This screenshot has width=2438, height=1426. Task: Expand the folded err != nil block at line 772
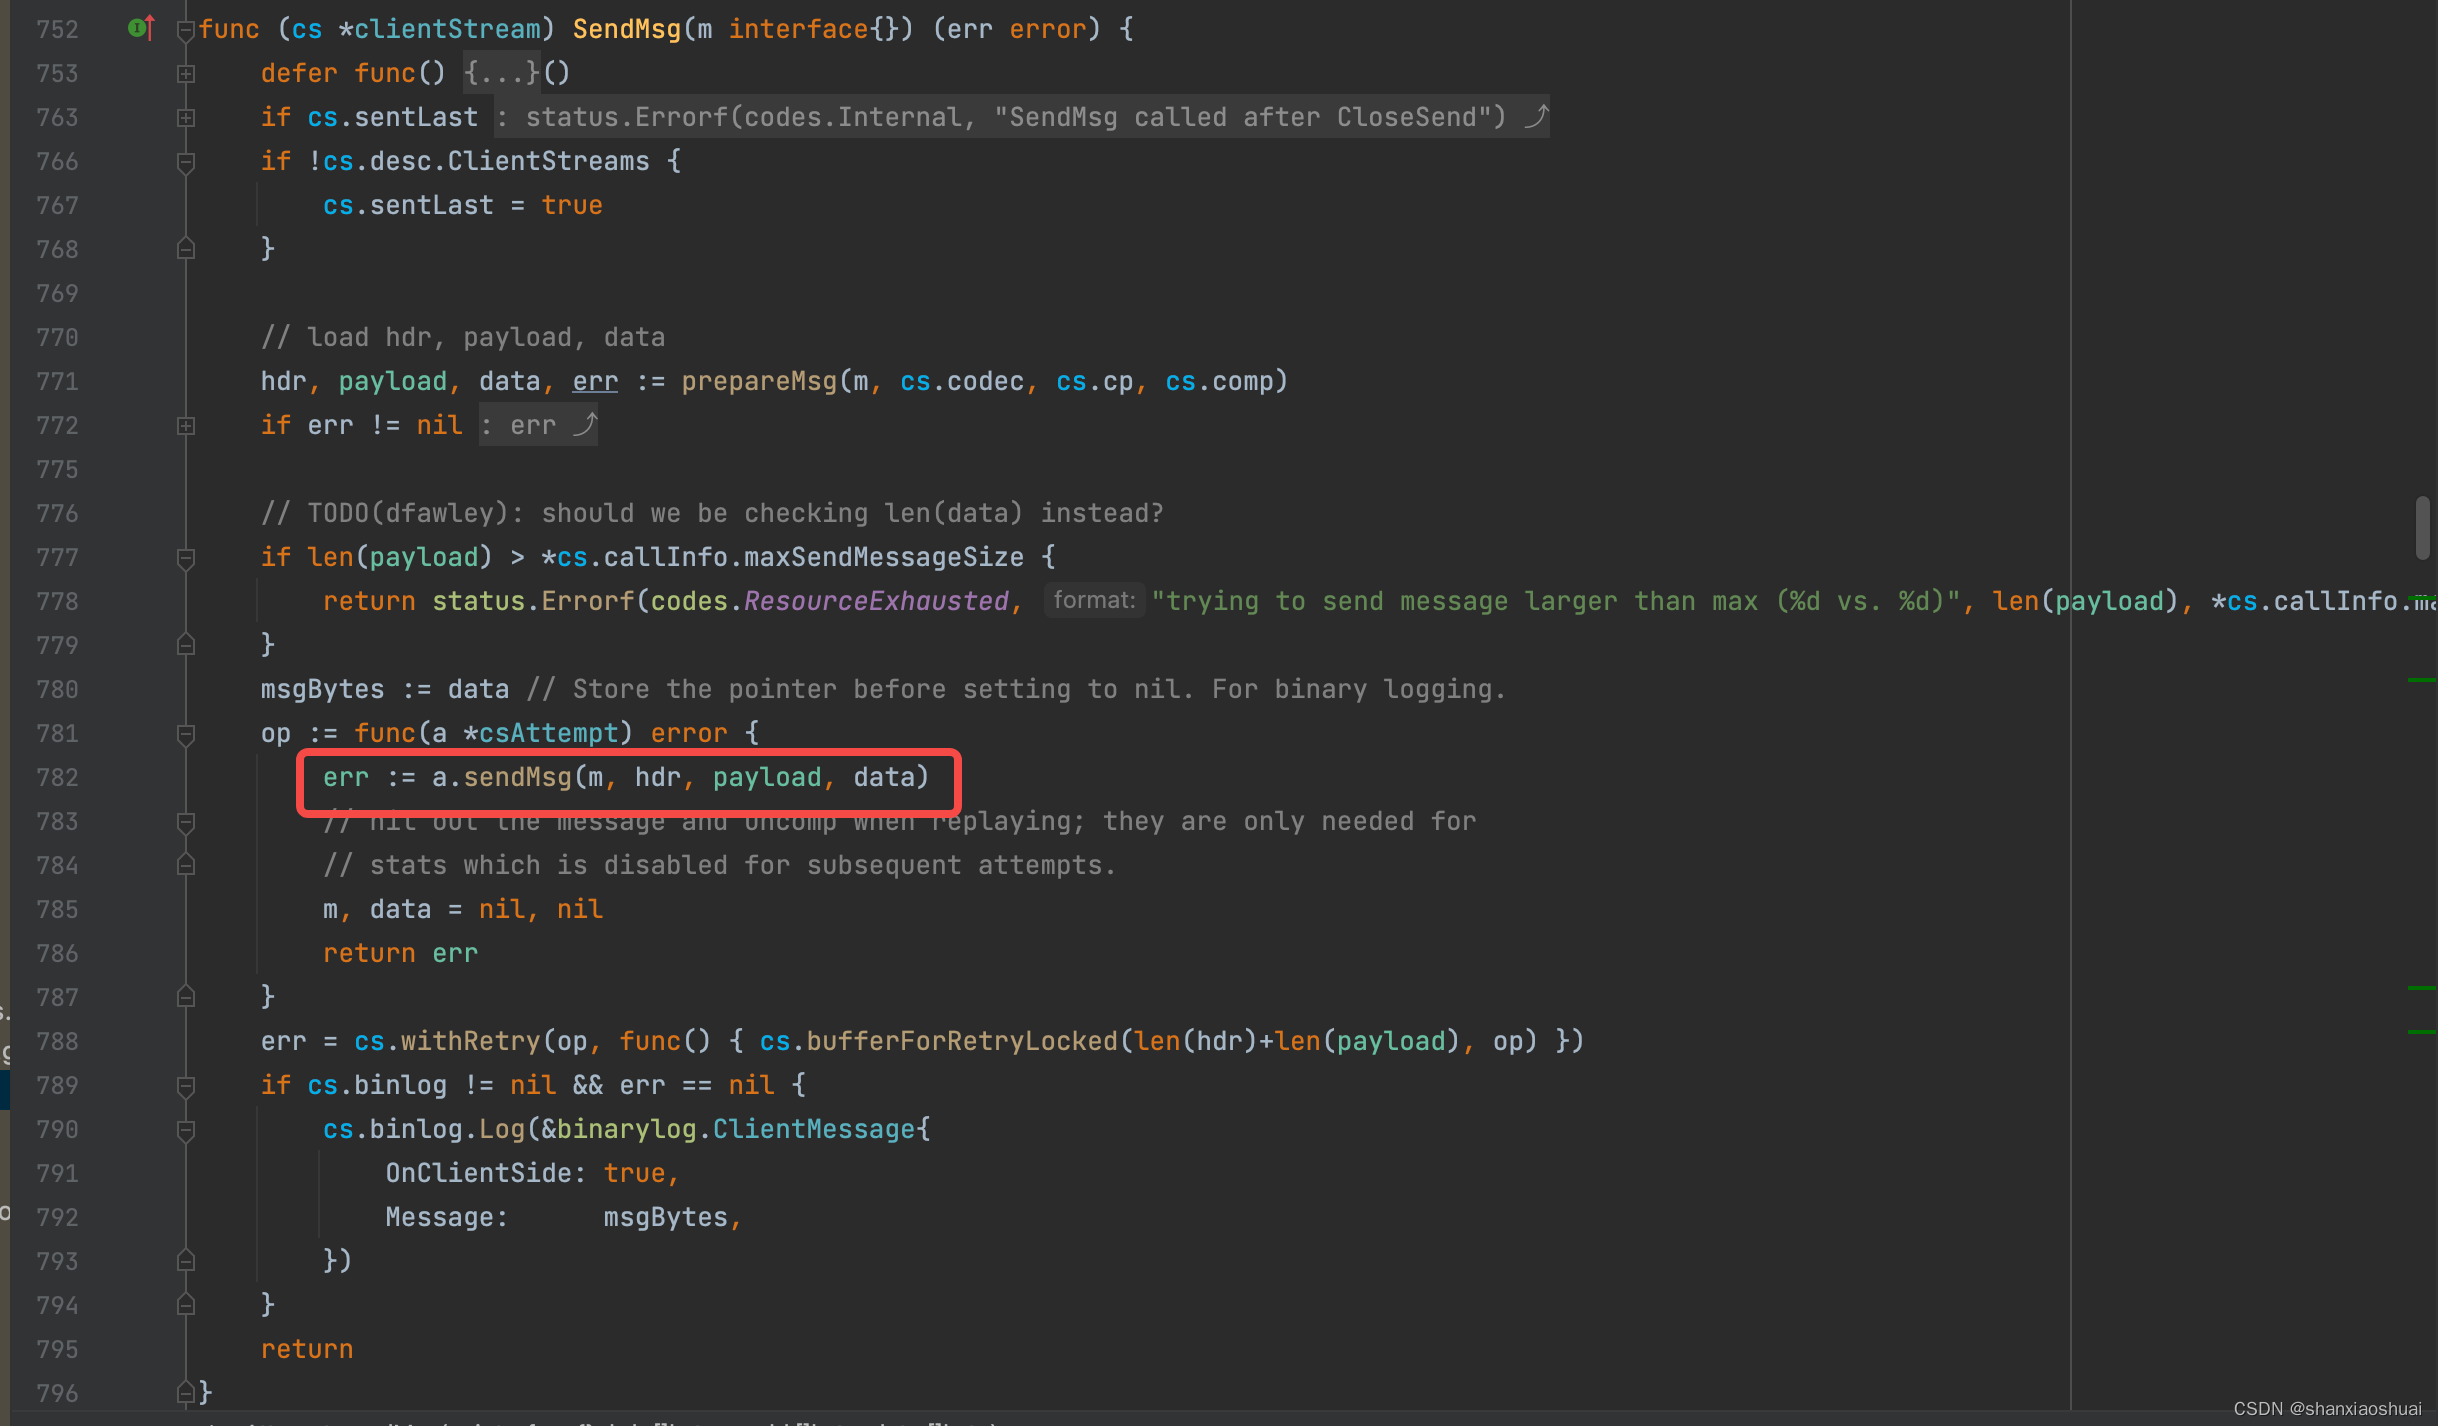185,426
